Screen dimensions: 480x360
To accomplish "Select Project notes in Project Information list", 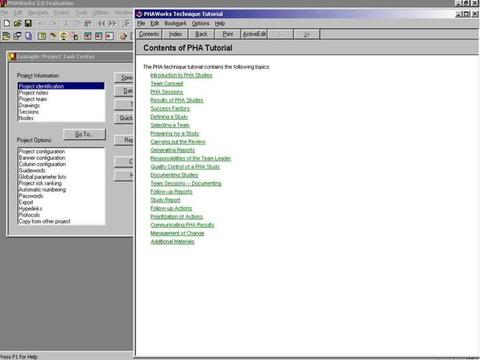I will coord(33,93).
